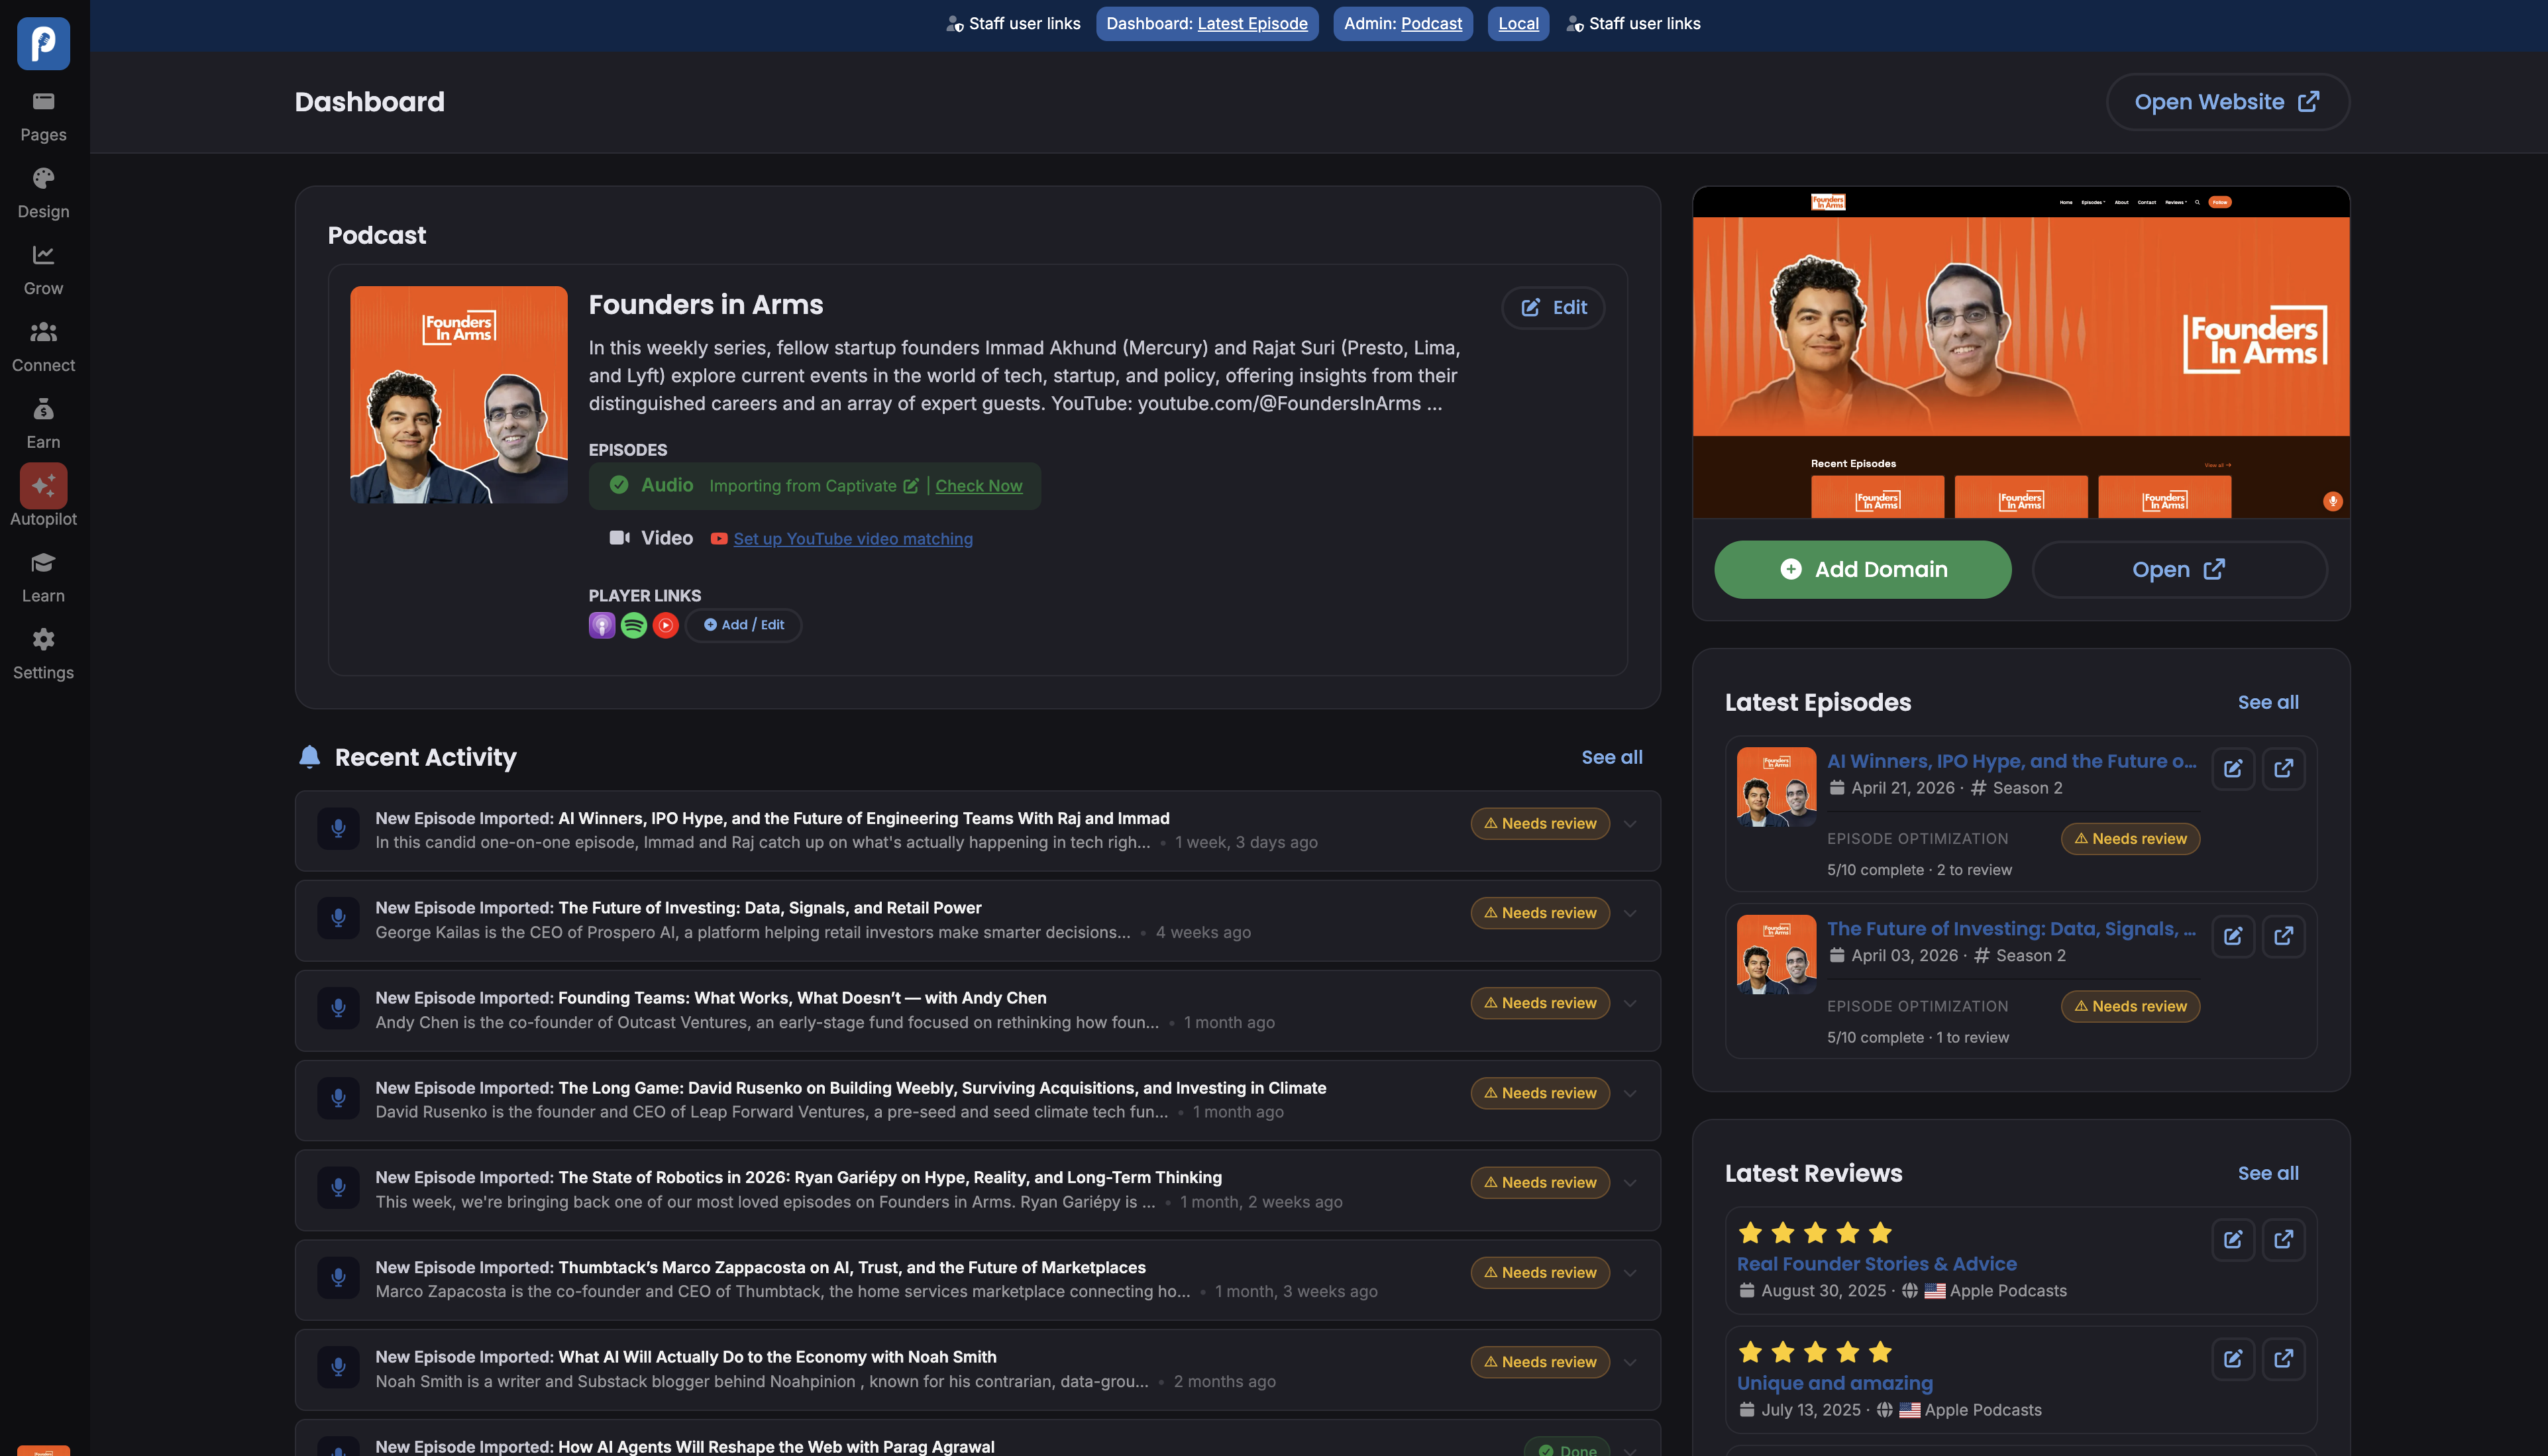Click The Future of Investing episode thumbnail

1777,955
